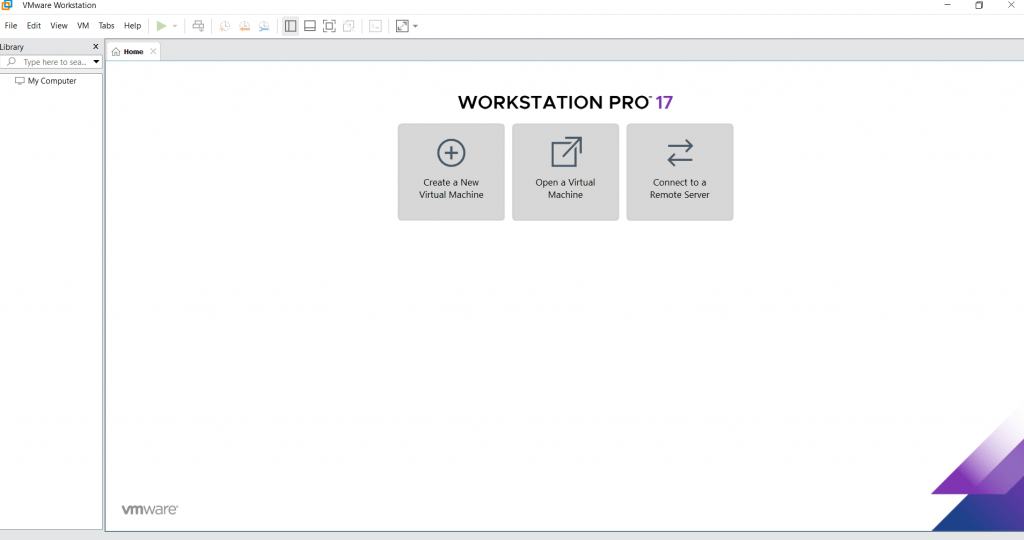The image size is (1024, 540).
Task: Click the console view toolbar icon
Action: [x=376, y=26]
